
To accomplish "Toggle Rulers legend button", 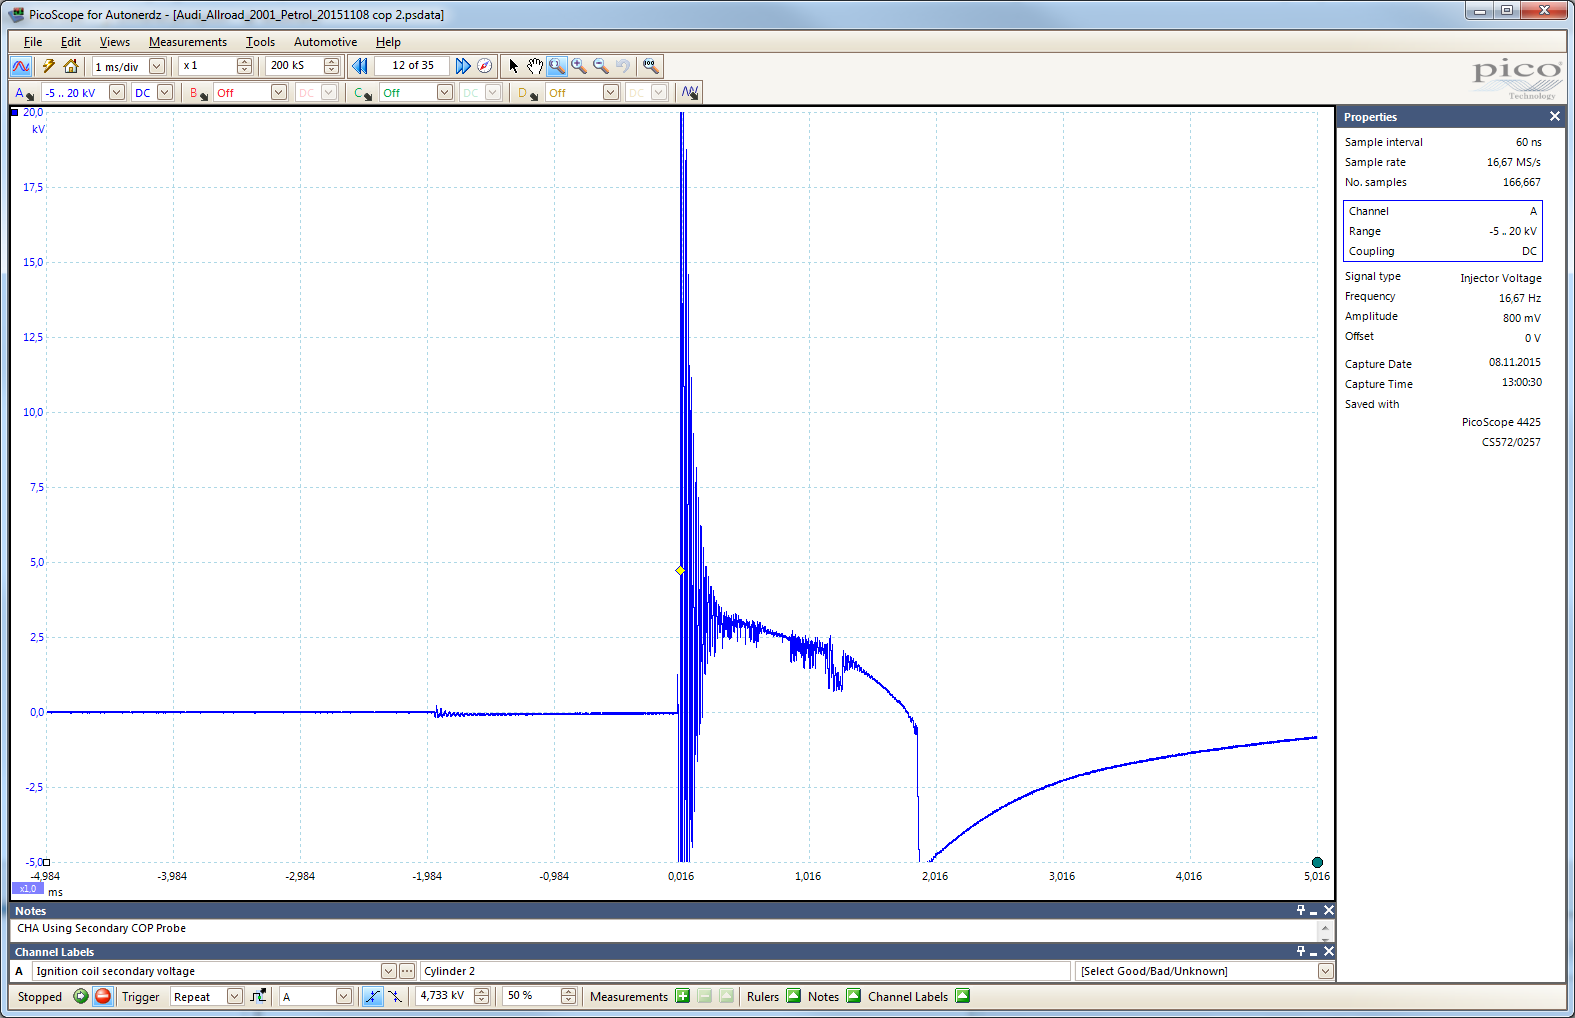I will point(793,996).
